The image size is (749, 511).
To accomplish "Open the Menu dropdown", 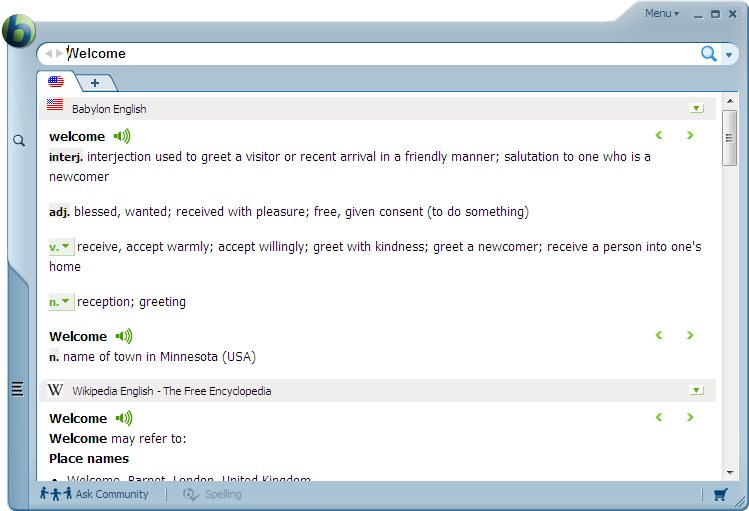I will (662, 13).
